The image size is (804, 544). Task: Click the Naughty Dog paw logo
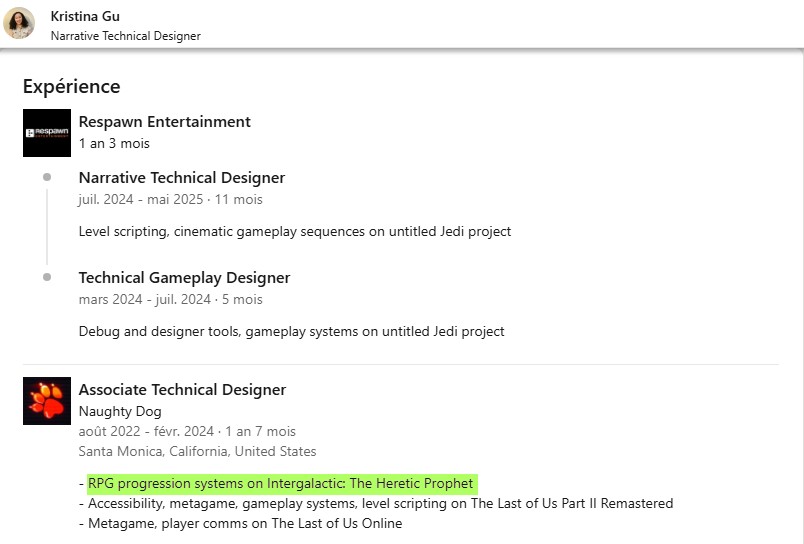point(47,401)
